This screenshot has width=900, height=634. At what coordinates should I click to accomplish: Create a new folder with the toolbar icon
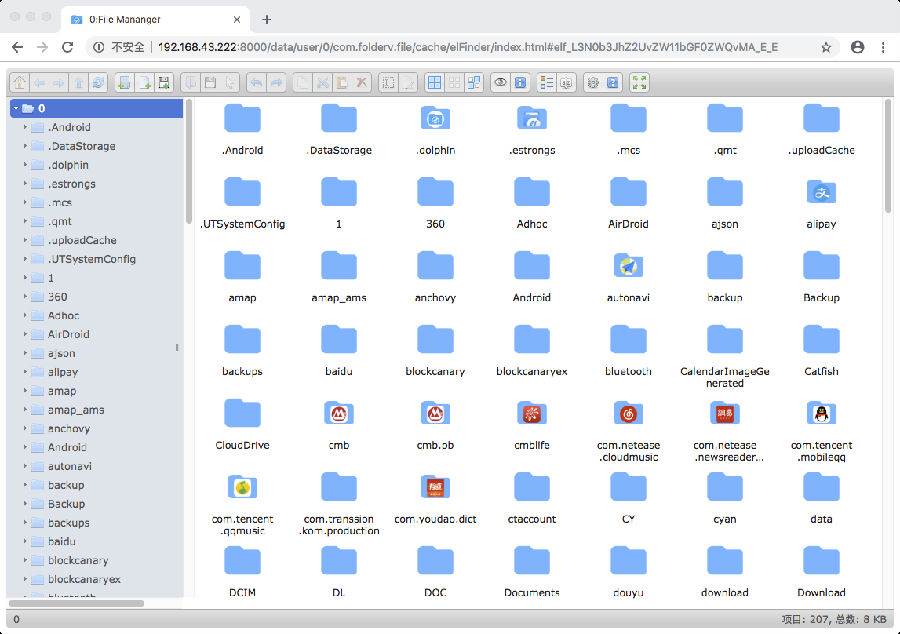click(124, 83)
